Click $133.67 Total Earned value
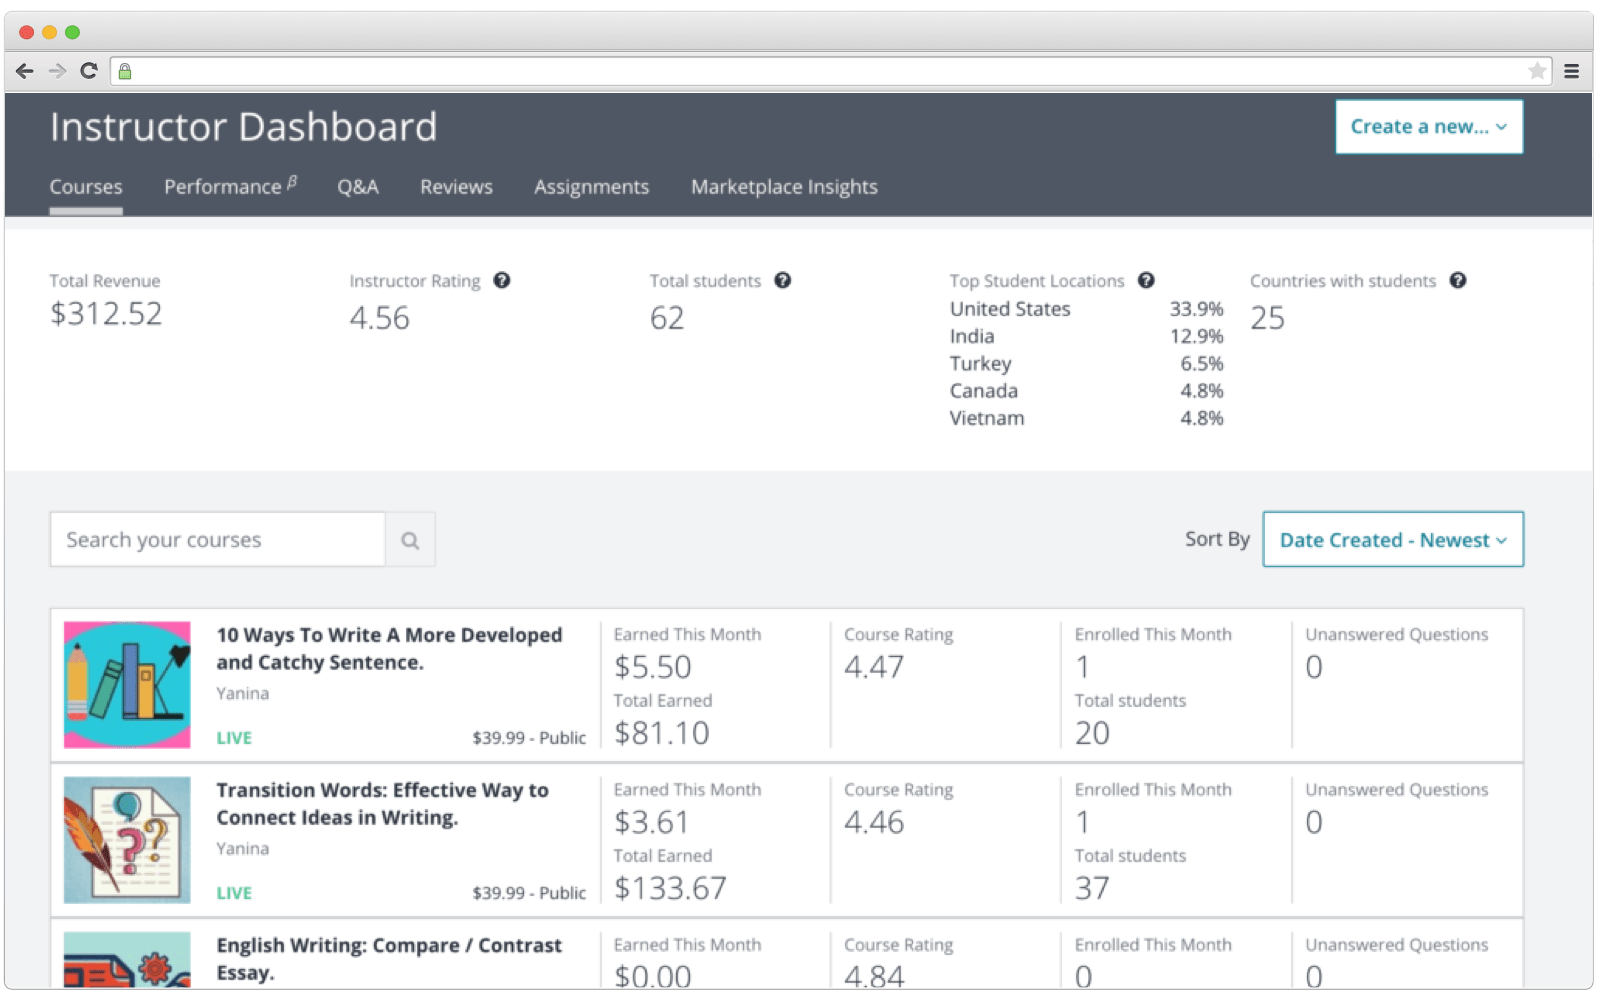 click(x=670, y=888)
